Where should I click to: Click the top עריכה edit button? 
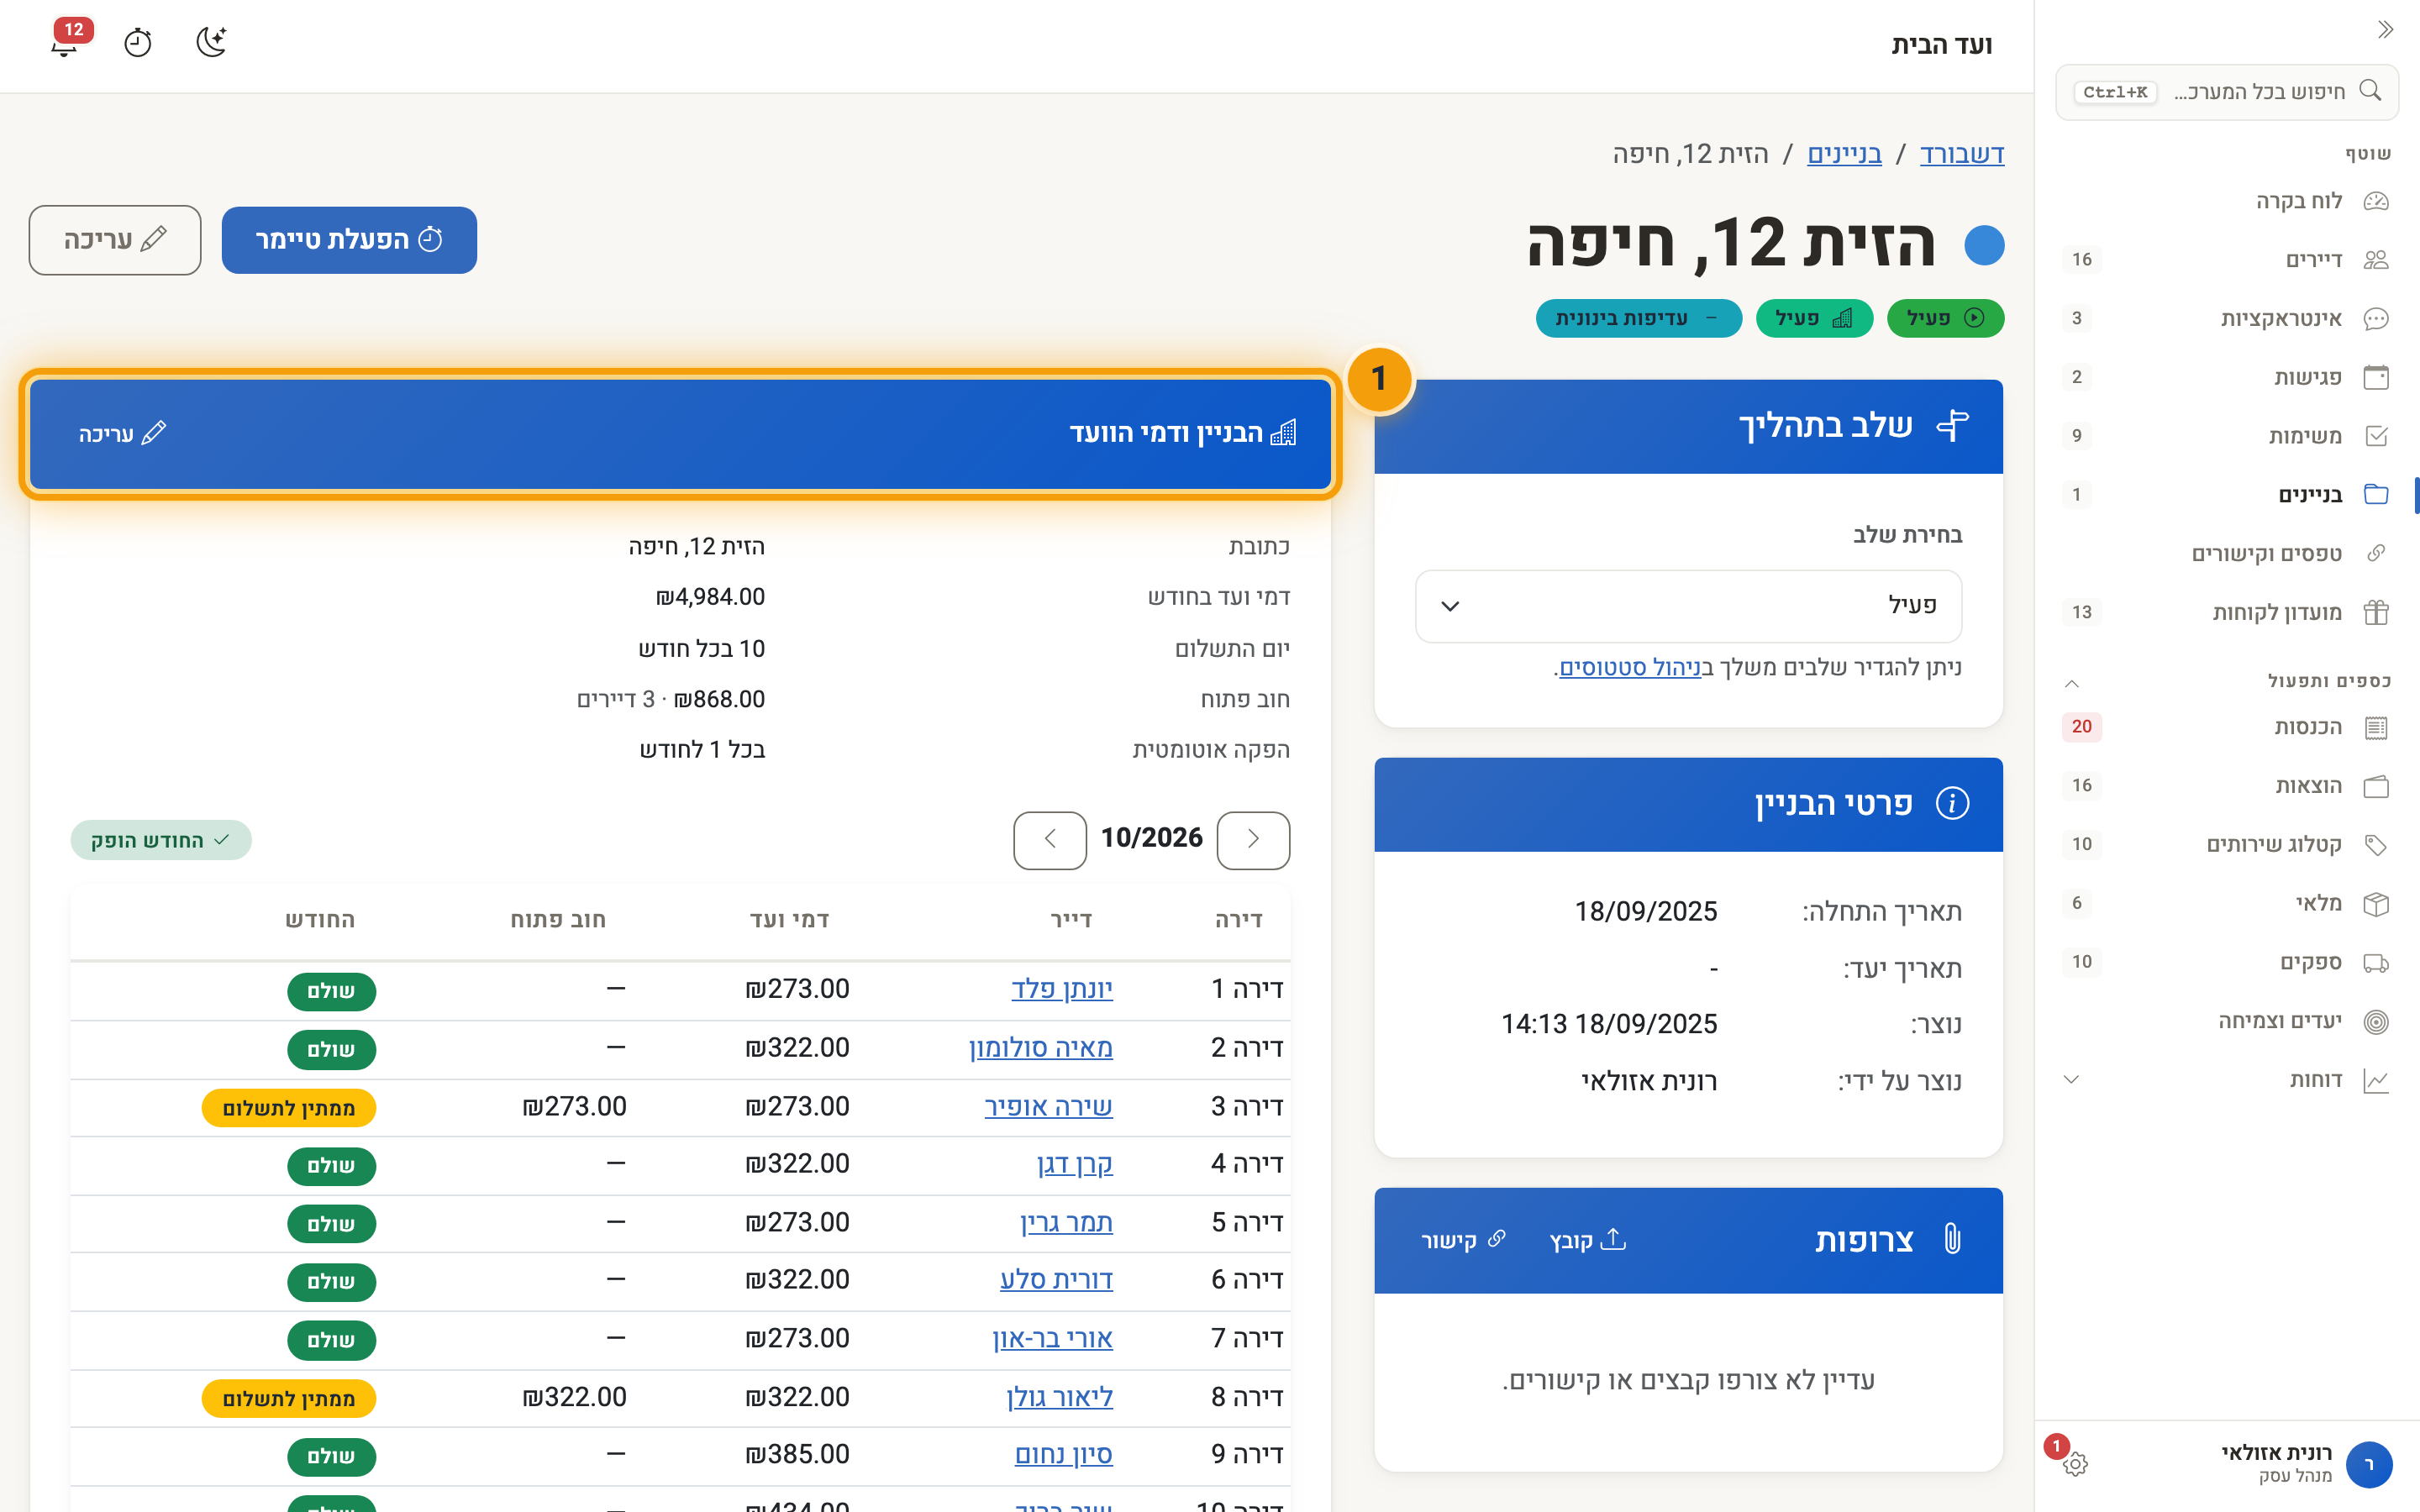click(x=115, y=240)
